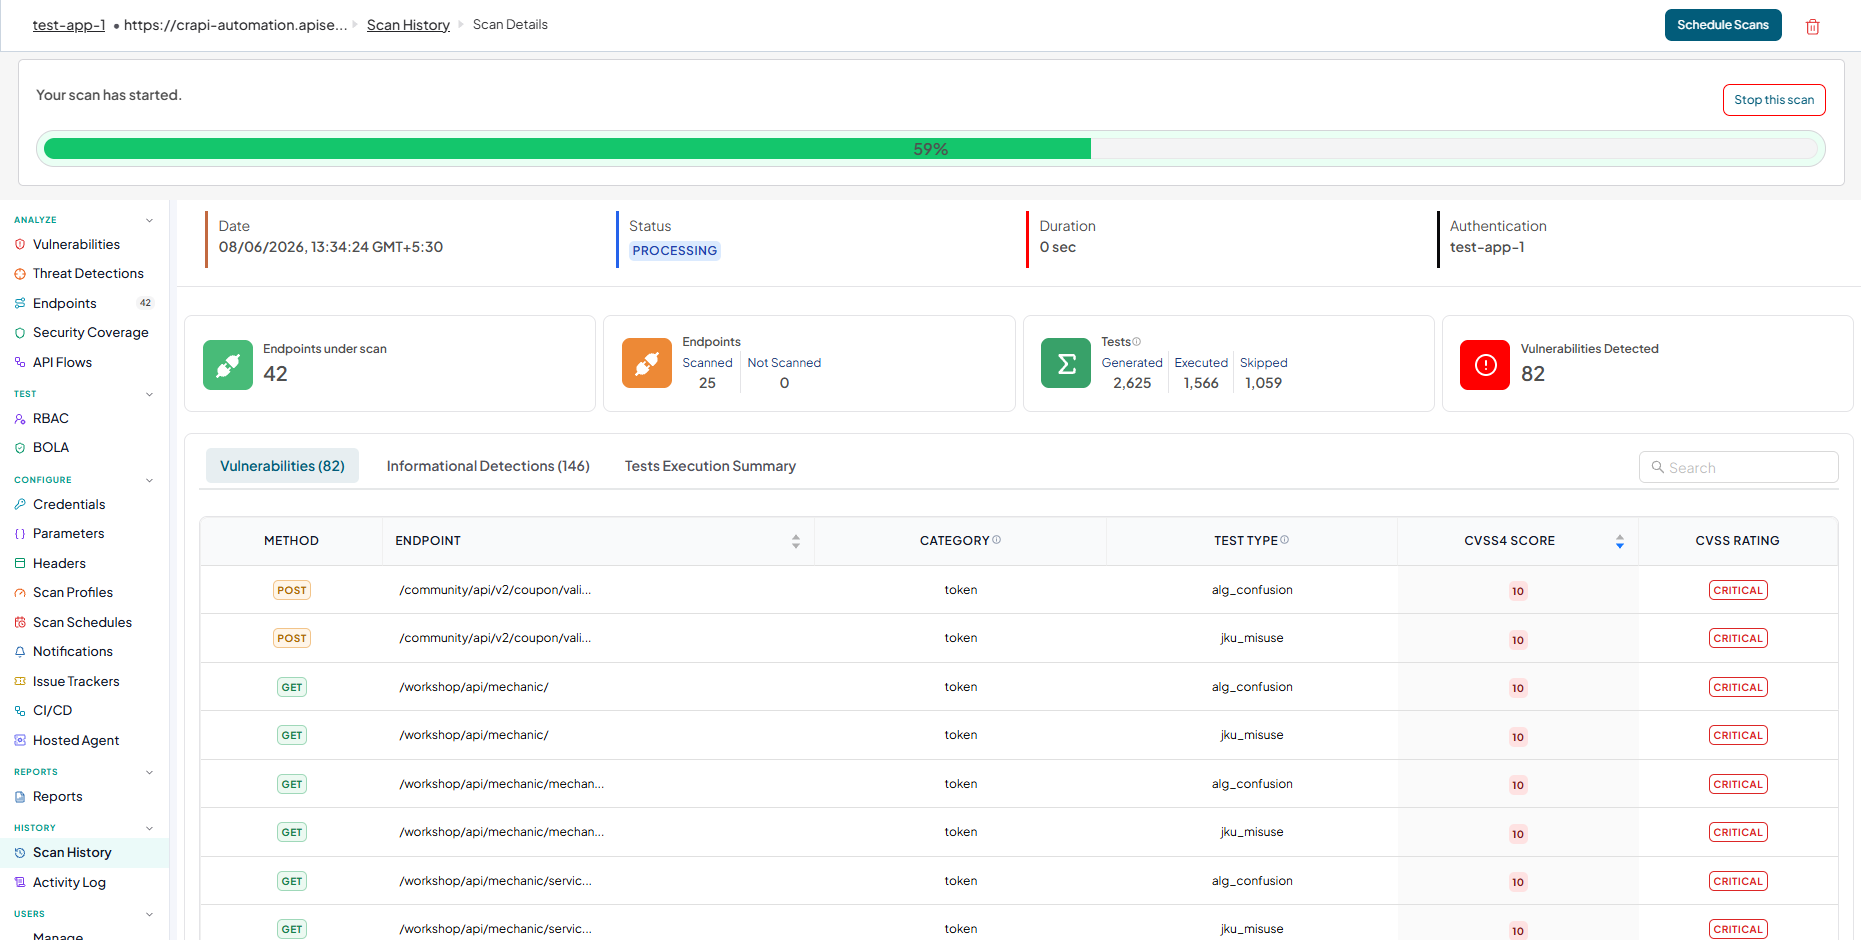Collapse the ANALYZE sidebar section

(149, 220)
